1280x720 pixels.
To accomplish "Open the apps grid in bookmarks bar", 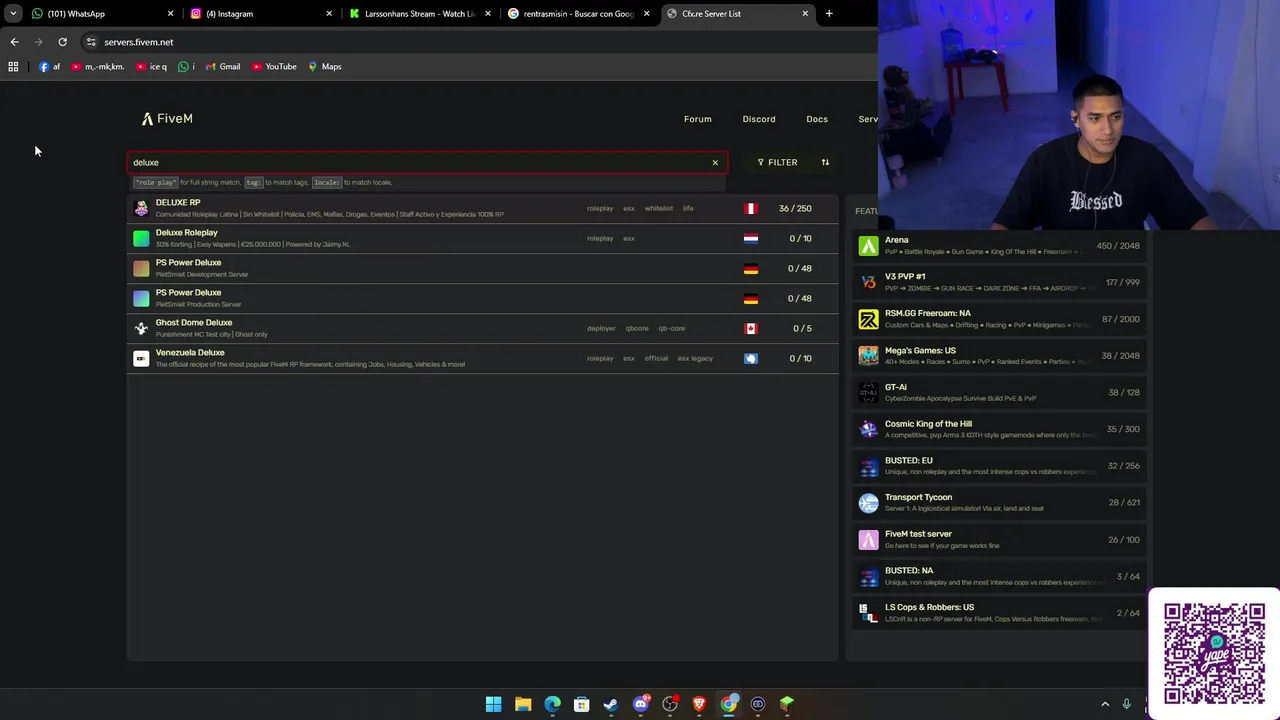I will pyautogui.click(x=13, y=67).
